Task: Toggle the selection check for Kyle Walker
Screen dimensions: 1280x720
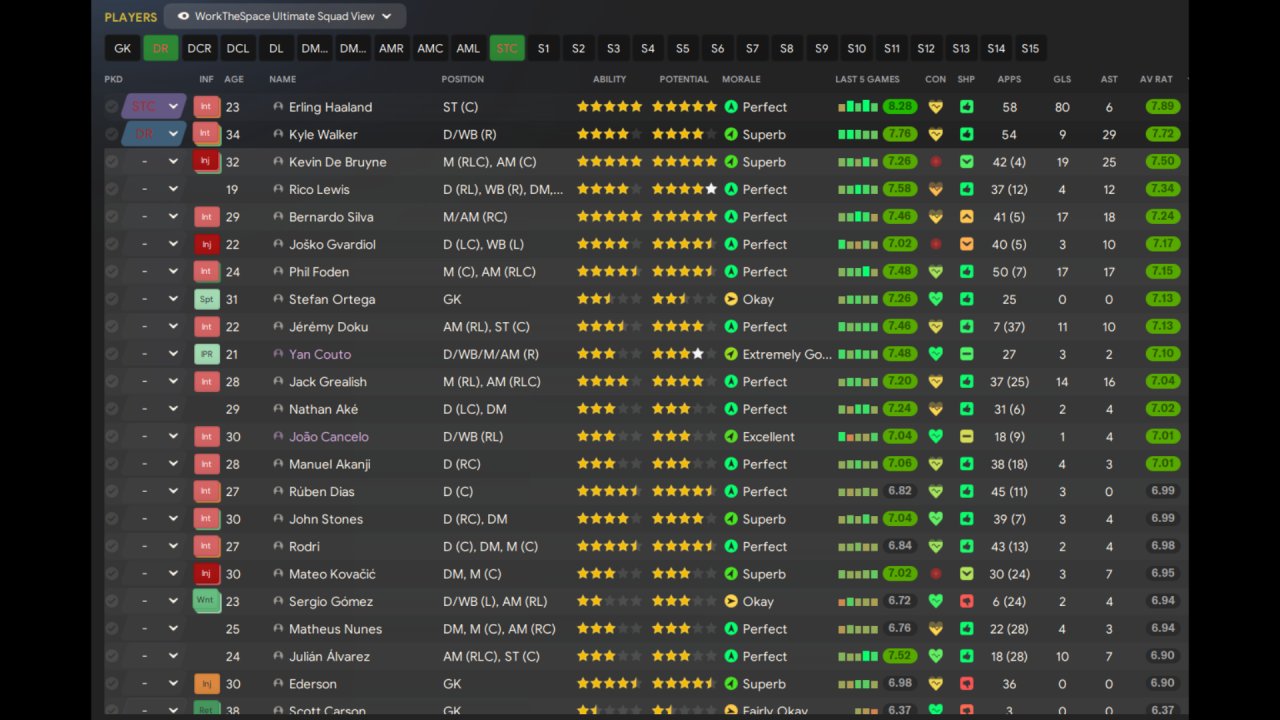Action: (x=112, y=134)
